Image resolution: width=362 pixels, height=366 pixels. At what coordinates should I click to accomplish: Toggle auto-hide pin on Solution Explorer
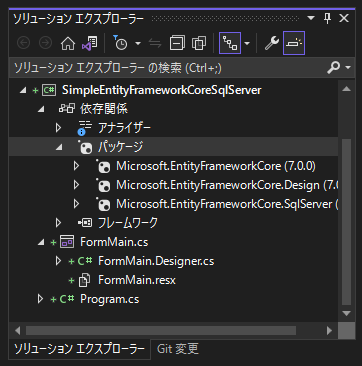327,19
